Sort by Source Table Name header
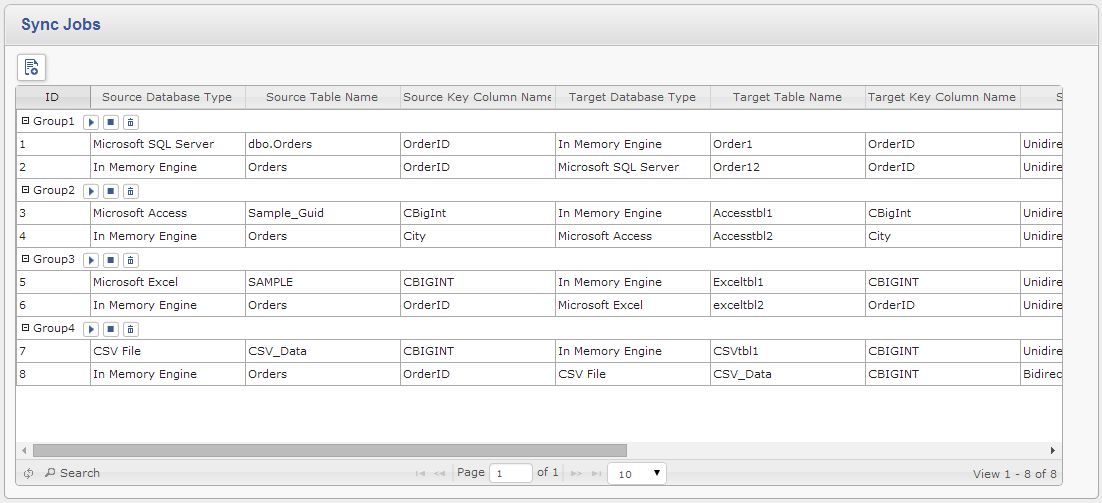This screenshot has height=503, width=1102. [x=322, y=97]
